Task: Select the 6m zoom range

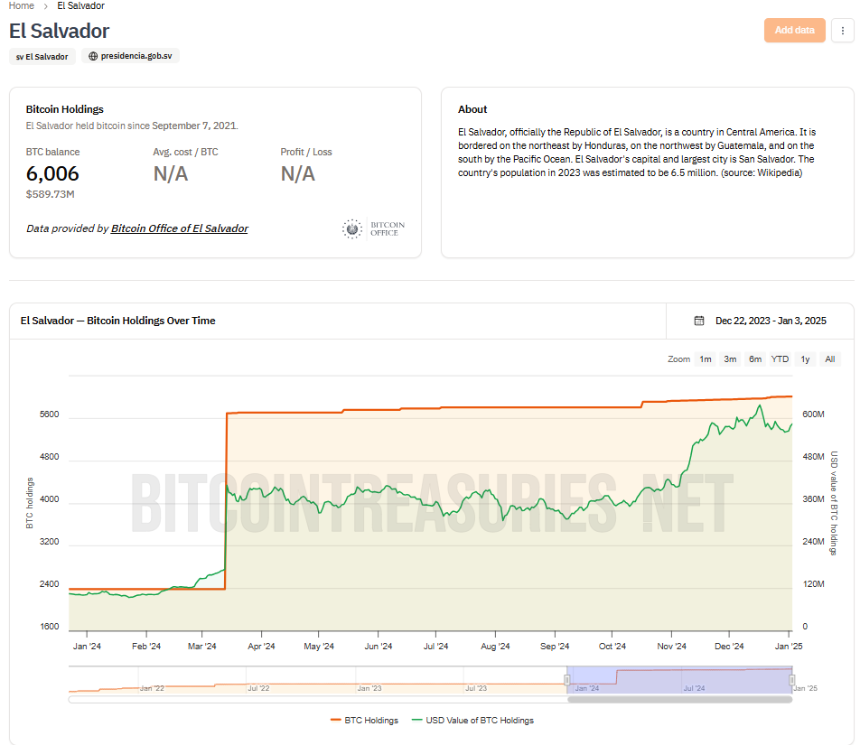Action: [x=755, y=359]
